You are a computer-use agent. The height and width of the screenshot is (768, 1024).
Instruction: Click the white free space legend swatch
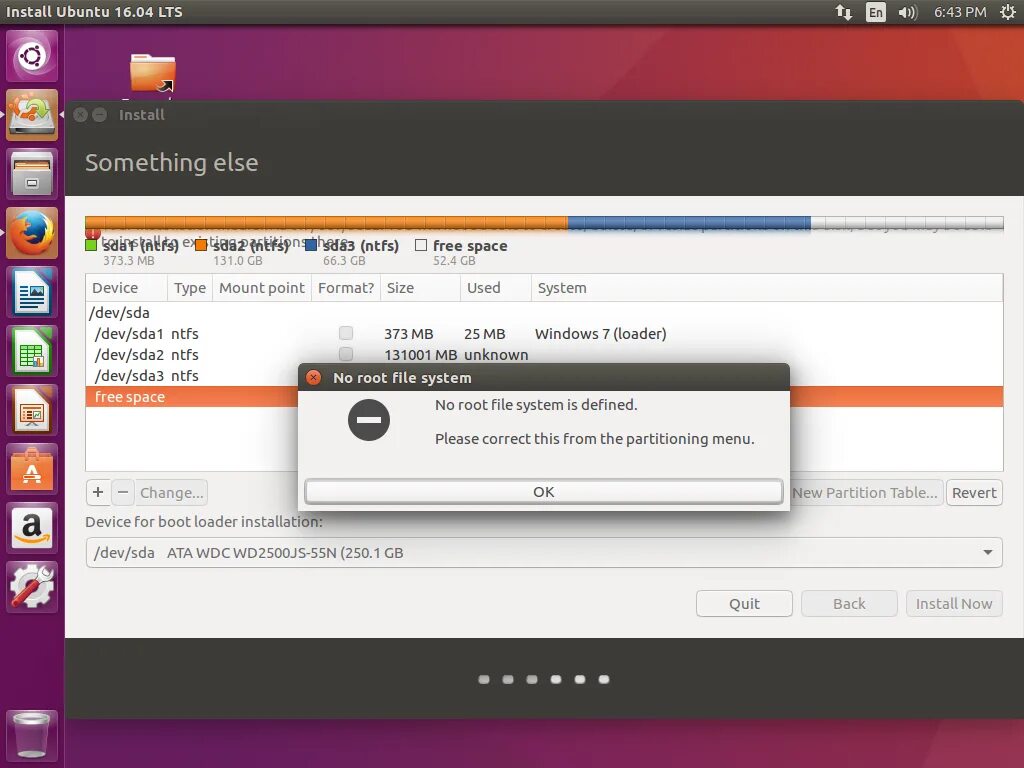(421, 245)
